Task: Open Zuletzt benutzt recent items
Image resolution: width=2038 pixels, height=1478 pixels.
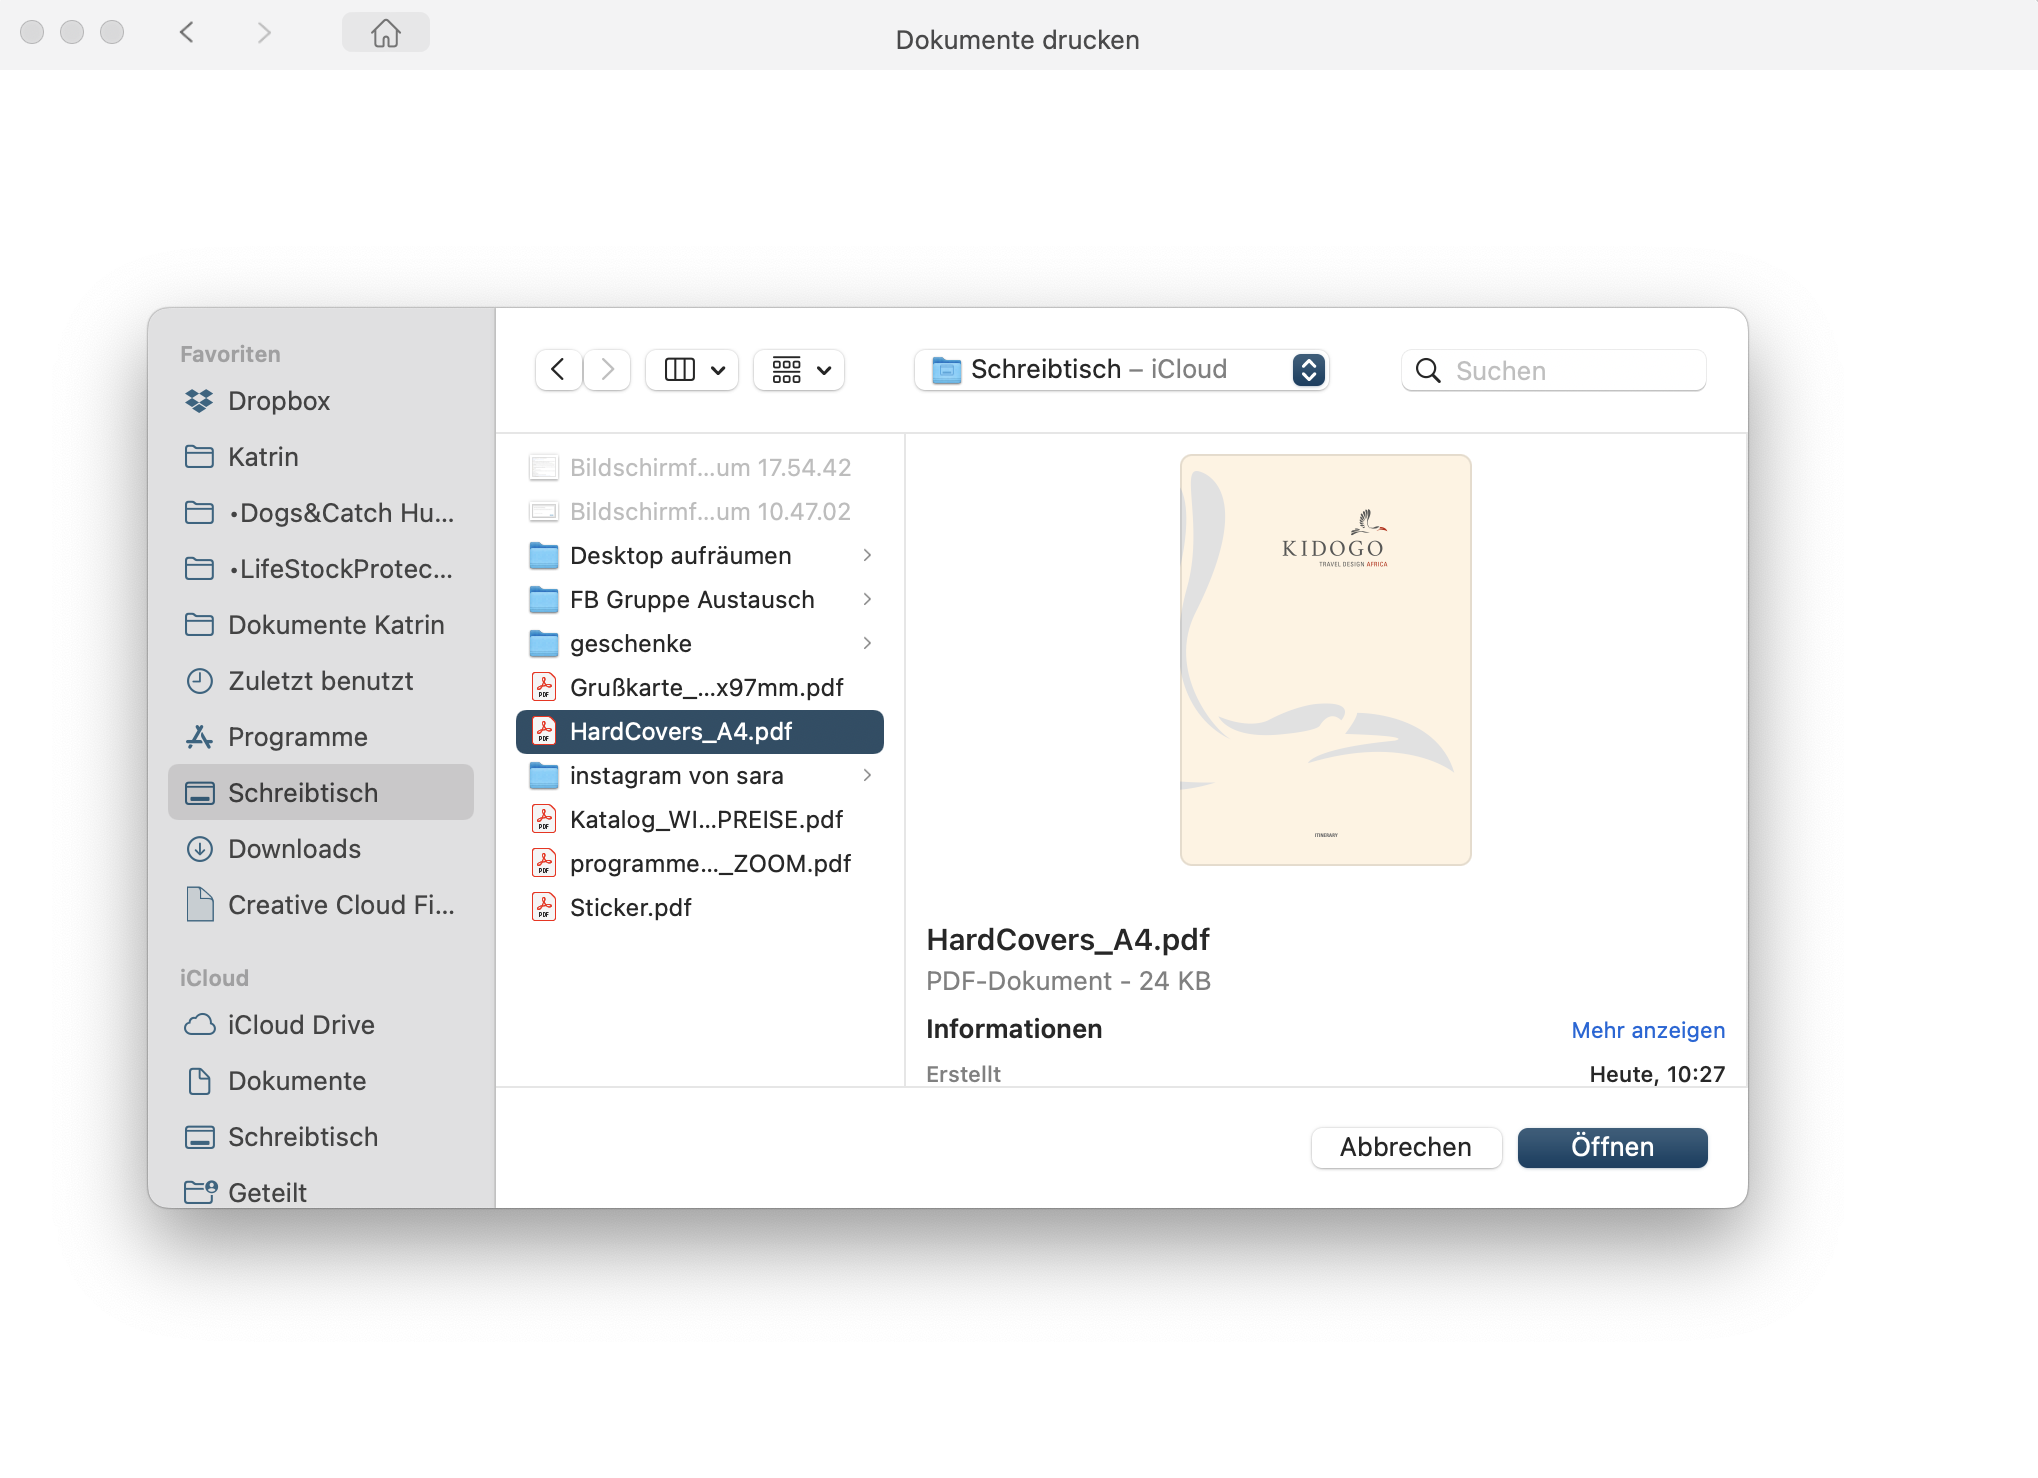Action: pyautogui.click(x=319, y=681)
